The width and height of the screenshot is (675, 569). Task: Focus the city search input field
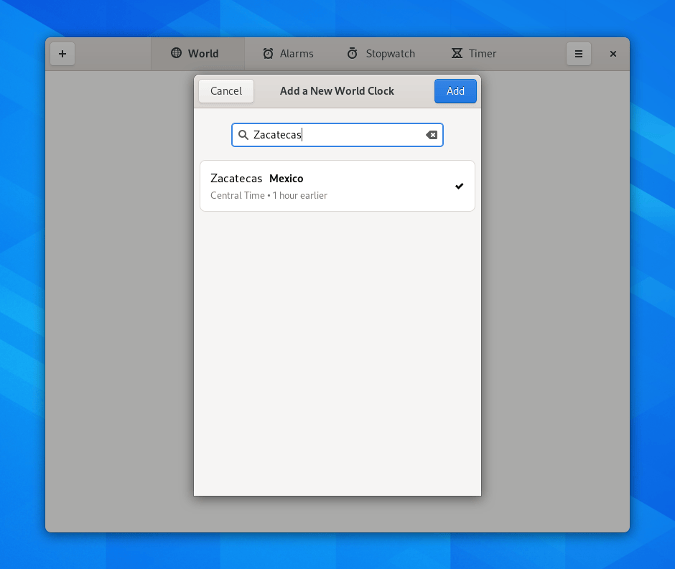[x=335, y=135]
